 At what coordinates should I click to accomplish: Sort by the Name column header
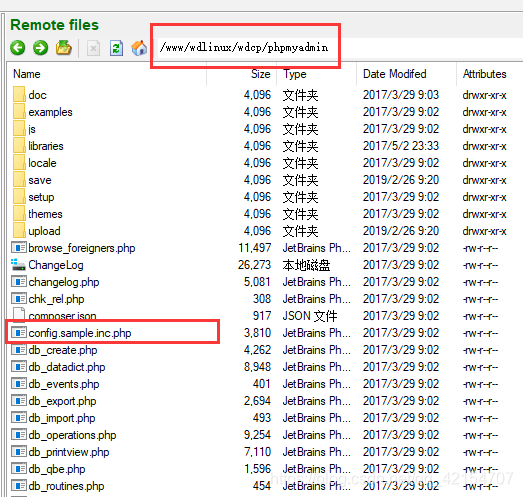pos(27,74)
